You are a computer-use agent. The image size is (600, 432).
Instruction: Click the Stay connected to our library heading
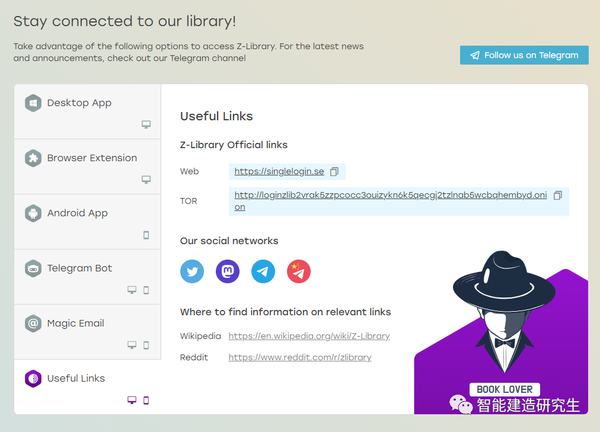click(x=125, y=21)
